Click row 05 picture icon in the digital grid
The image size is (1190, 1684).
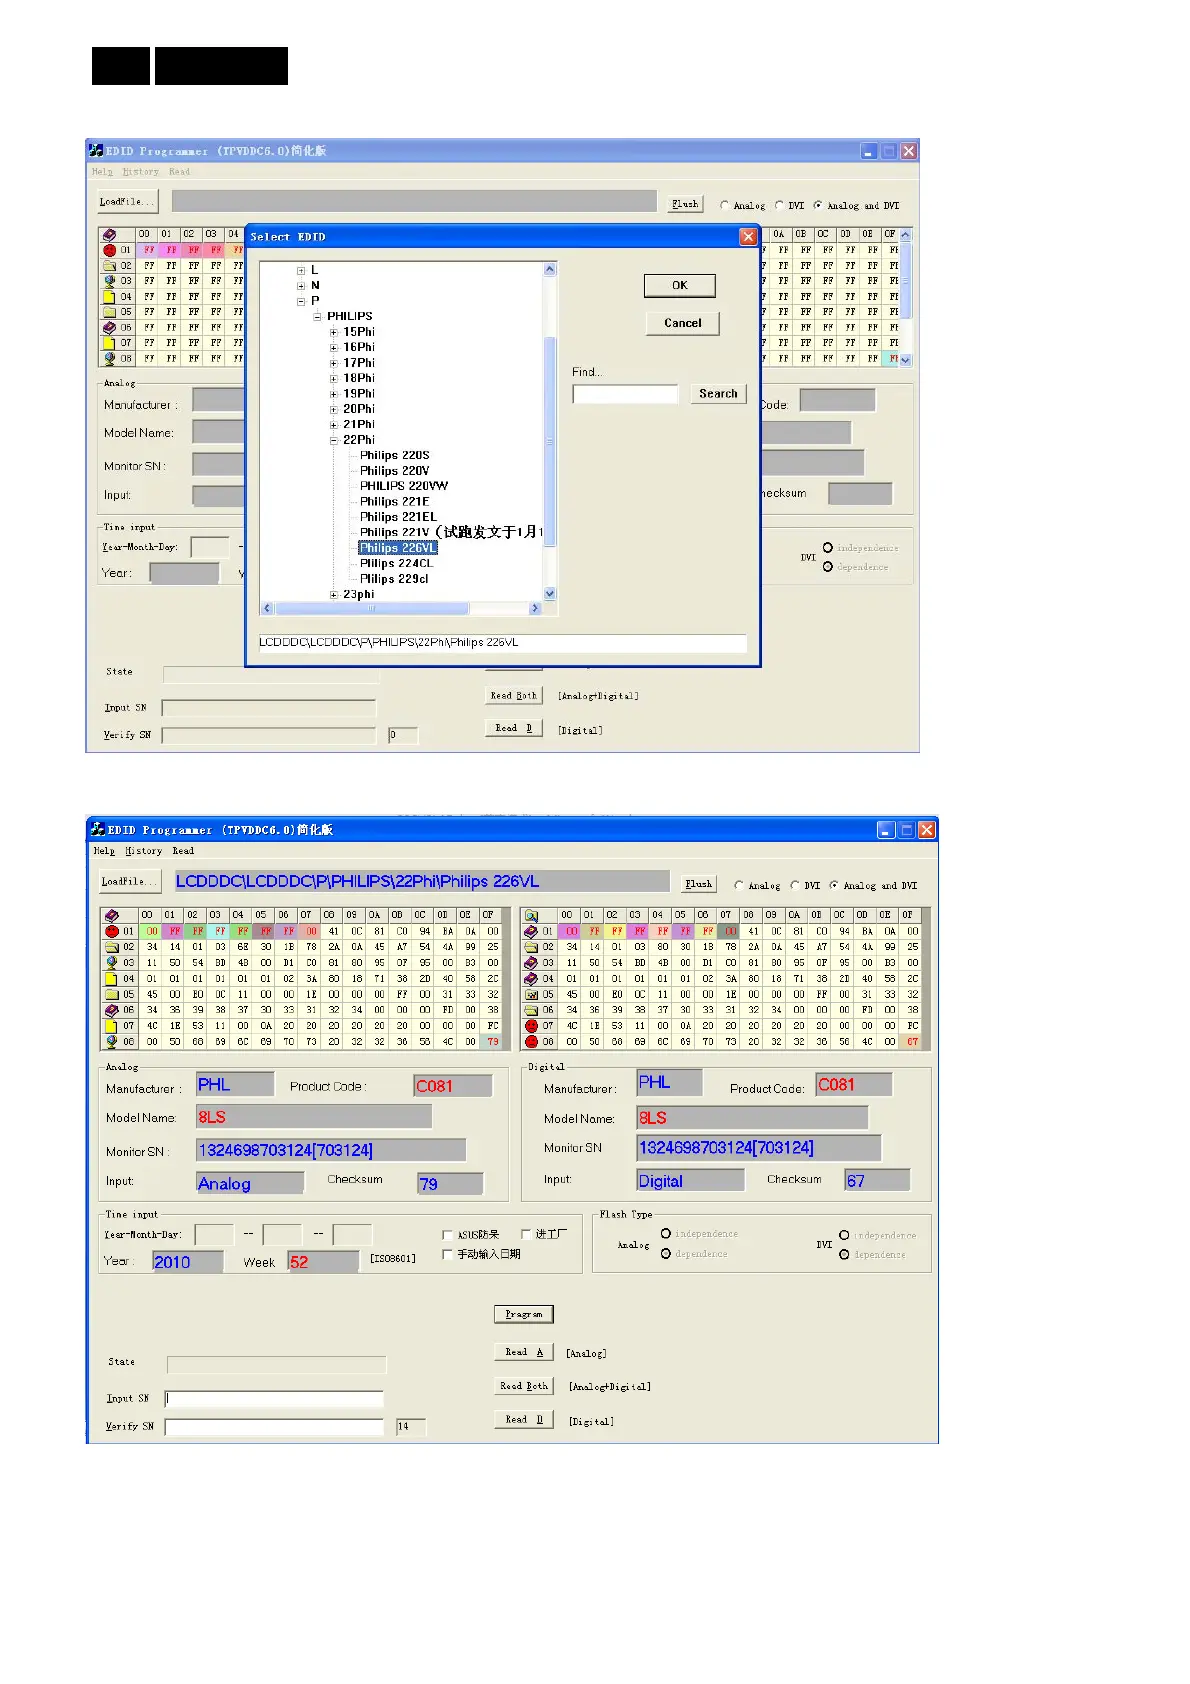pyautogui.click(x=532, y=995)
